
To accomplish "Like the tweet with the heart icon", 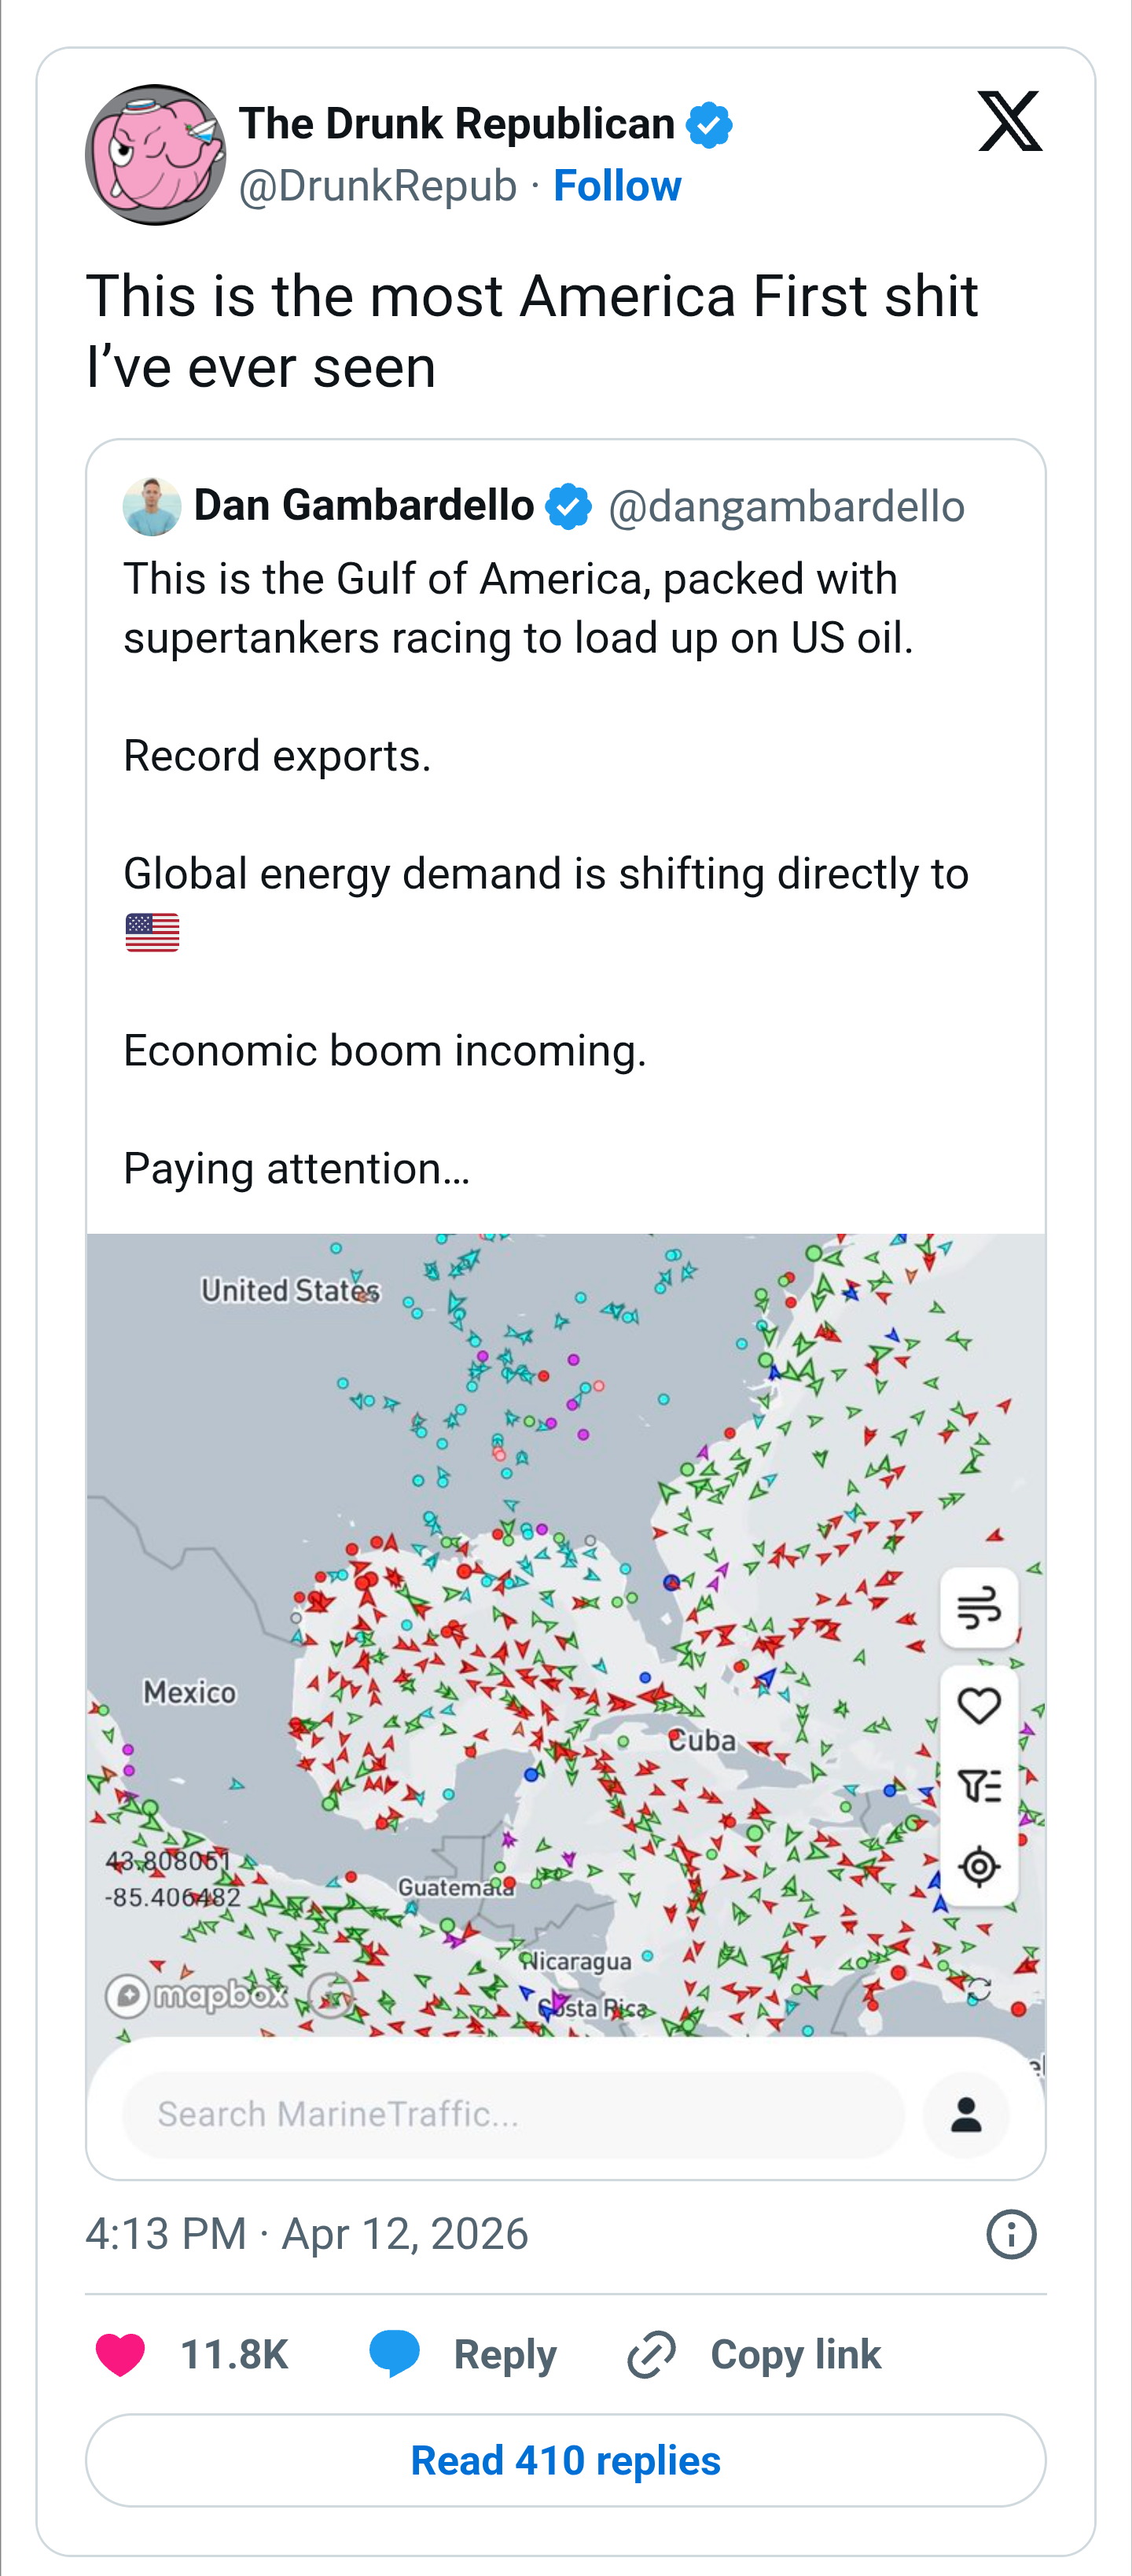I will pyautogui.click(x=120, y=2354).
